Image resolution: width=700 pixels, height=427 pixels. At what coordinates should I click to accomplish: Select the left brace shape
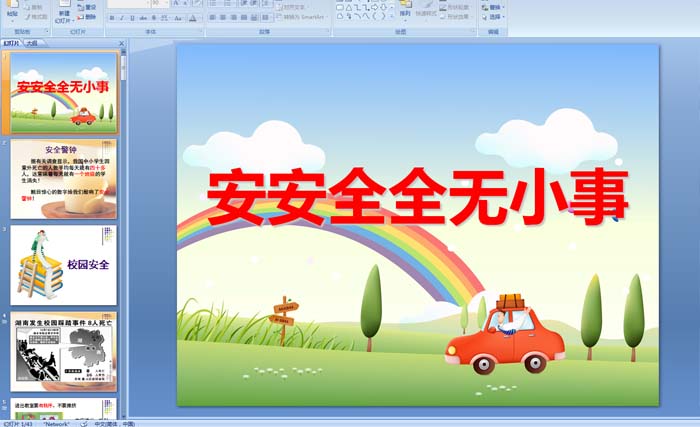[374, 16]
